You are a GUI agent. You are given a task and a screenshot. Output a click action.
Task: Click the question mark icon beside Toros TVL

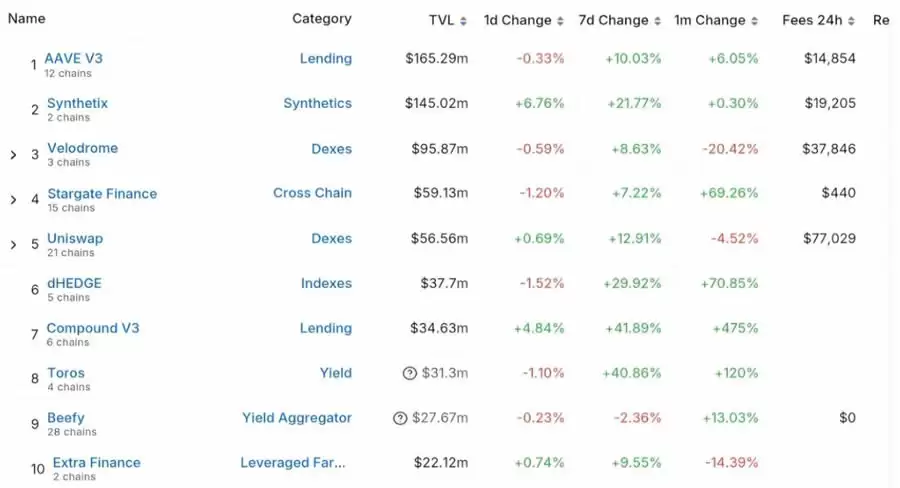click(409, 373)
